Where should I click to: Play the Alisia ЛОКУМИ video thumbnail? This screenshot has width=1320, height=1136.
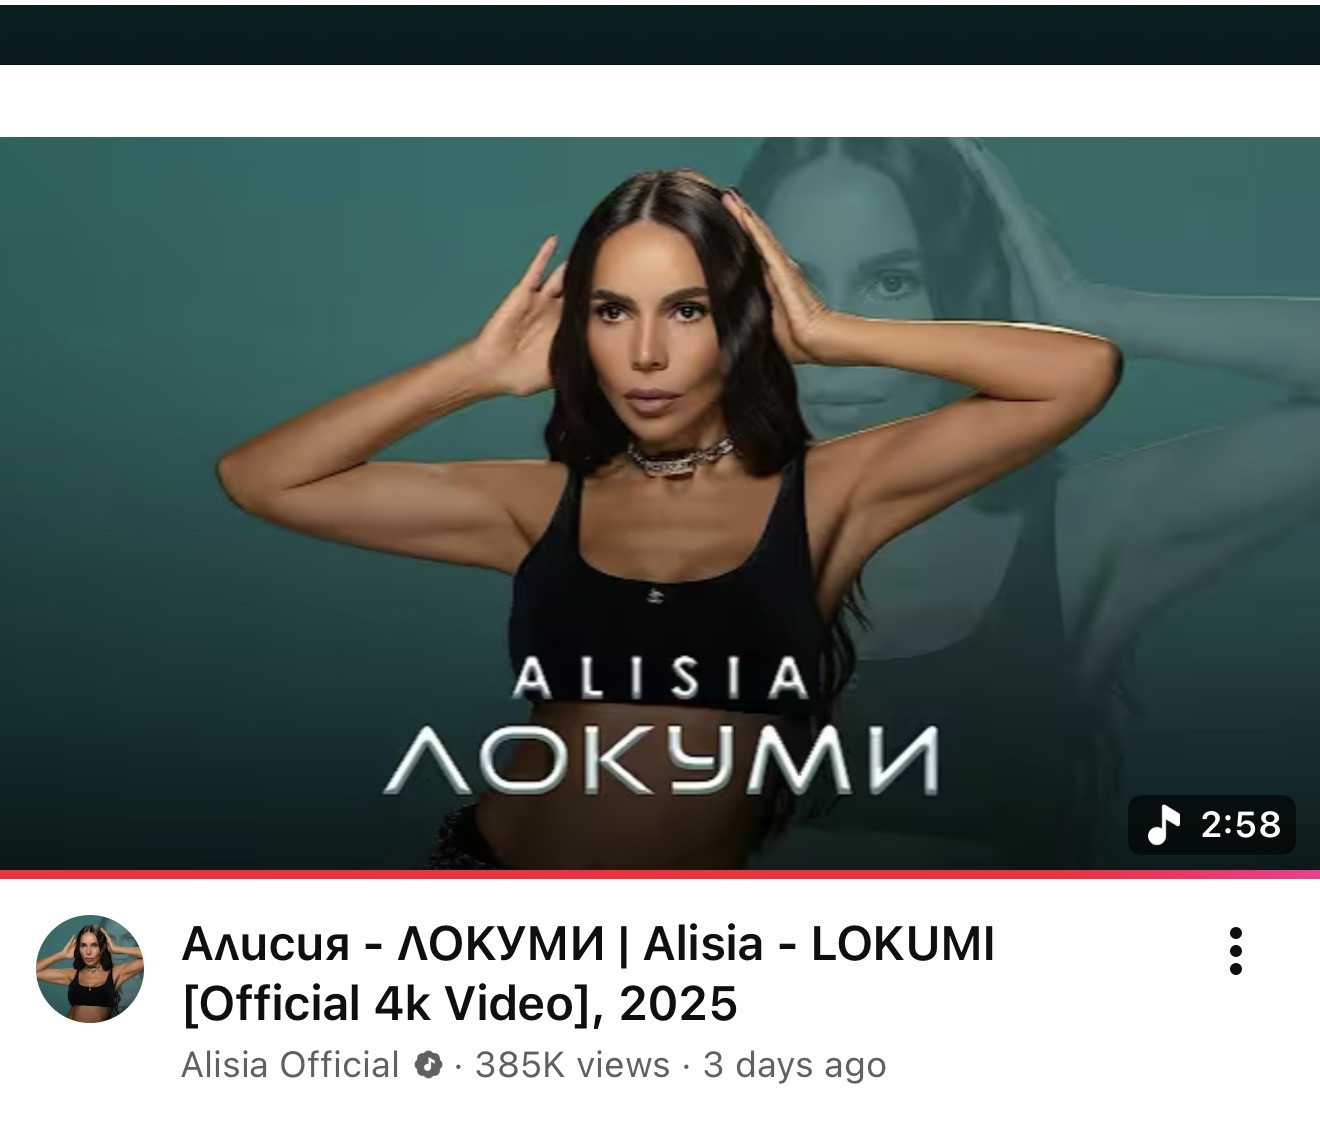click(x=660, y=503)
